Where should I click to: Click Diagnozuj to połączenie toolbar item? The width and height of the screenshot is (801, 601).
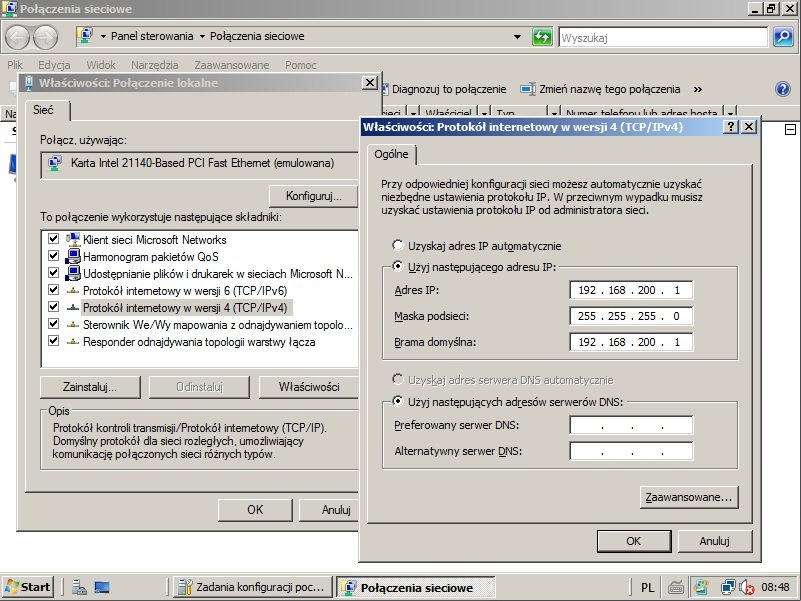[443, 89]
